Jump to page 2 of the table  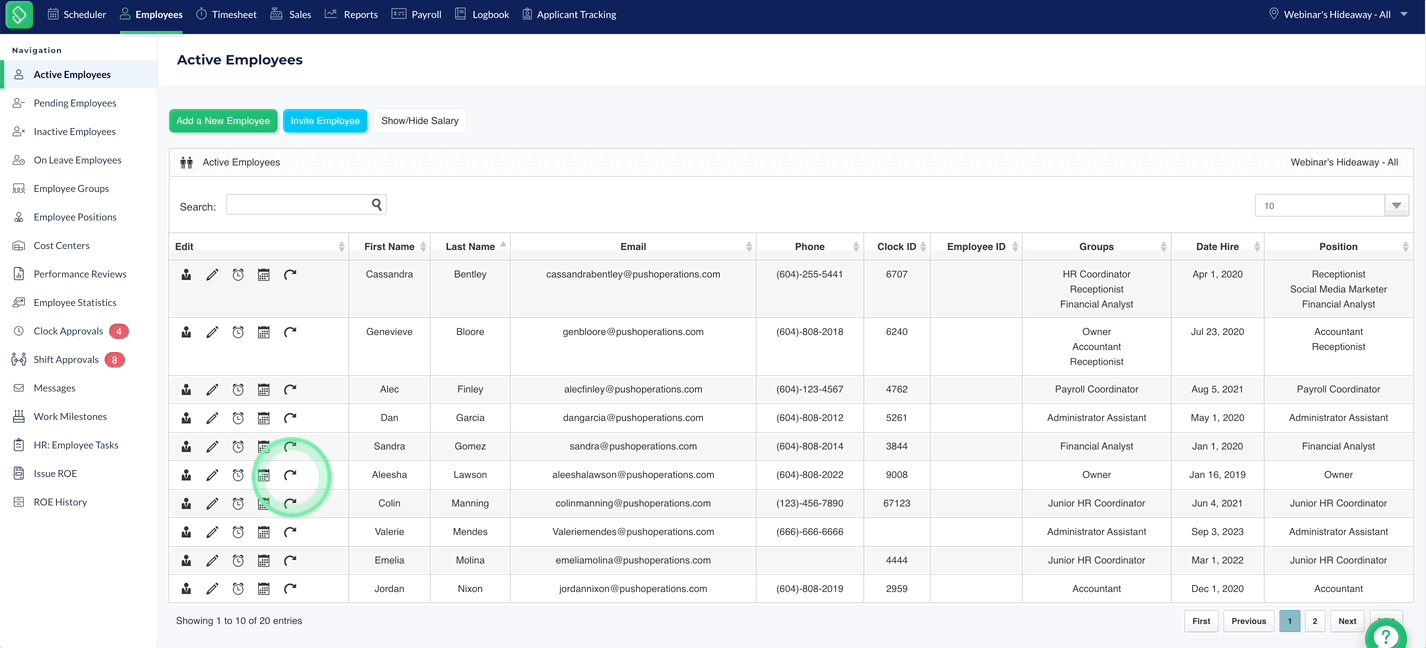point(1314,621)
